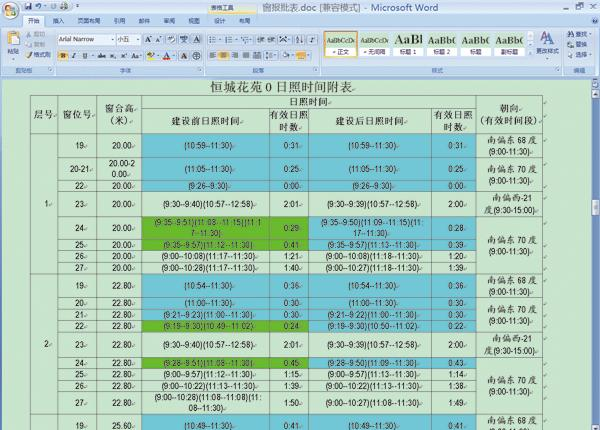Open Asian layout options
This screenshot has height=430, width=600.
coord(284,39)
